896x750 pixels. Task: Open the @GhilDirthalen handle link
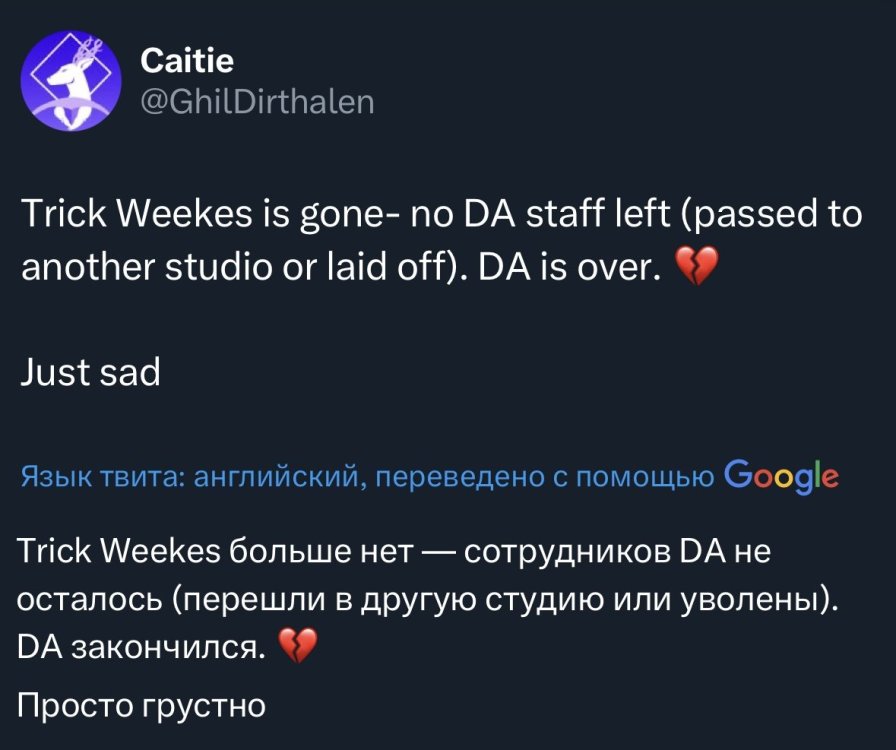point(257,101)
